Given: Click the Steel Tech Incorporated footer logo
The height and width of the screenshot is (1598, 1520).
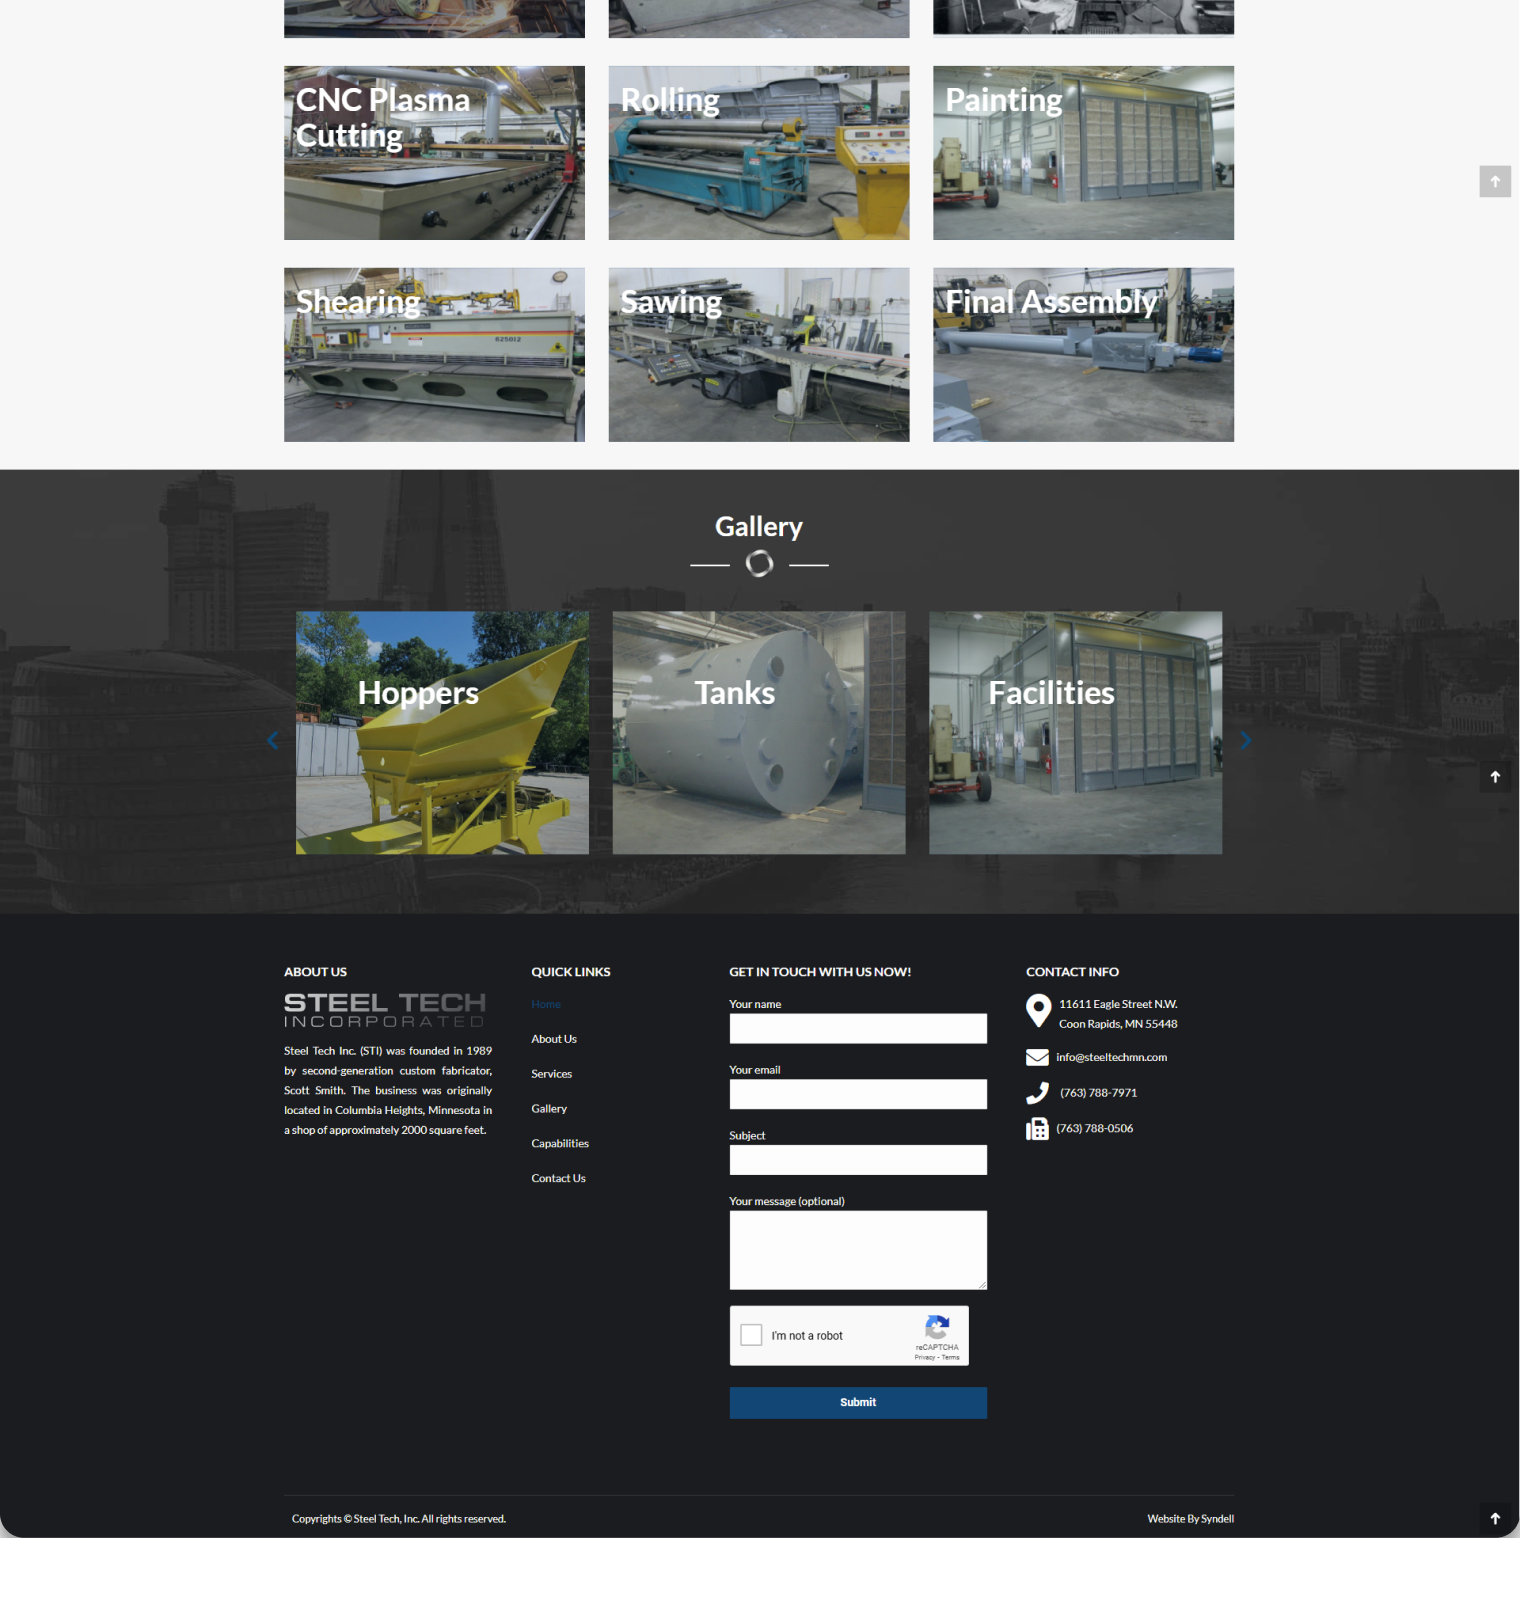Looking at the screenshot, I should point(385,1010).
